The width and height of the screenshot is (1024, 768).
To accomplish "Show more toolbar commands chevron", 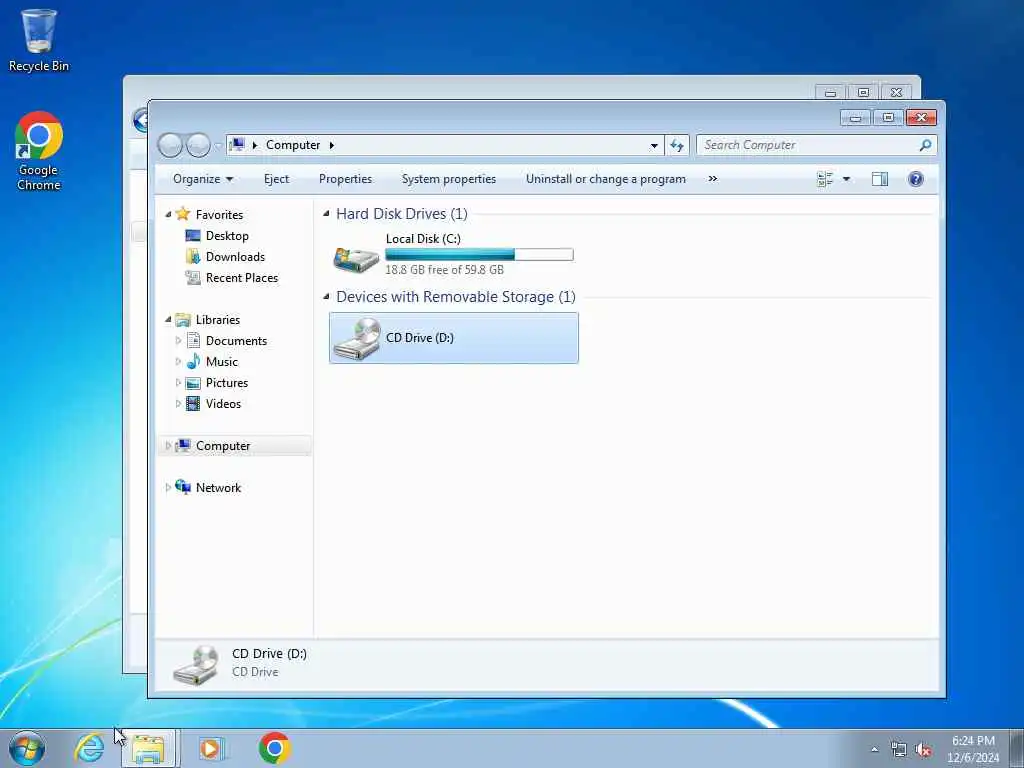I will [x=712, y=178].
